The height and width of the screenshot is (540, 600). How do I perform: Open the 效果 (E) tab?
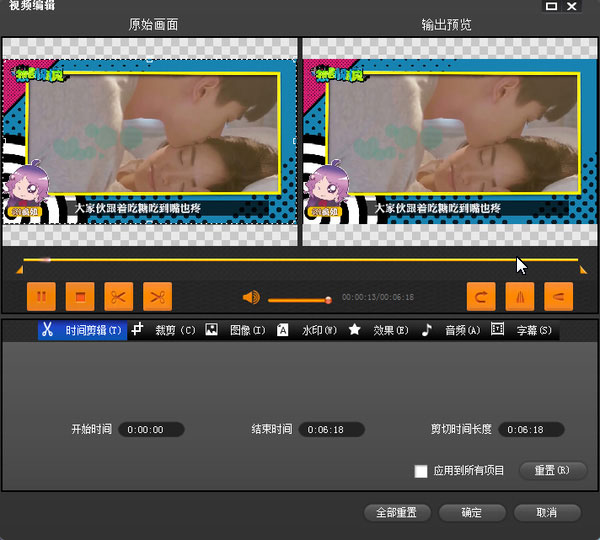379,330
